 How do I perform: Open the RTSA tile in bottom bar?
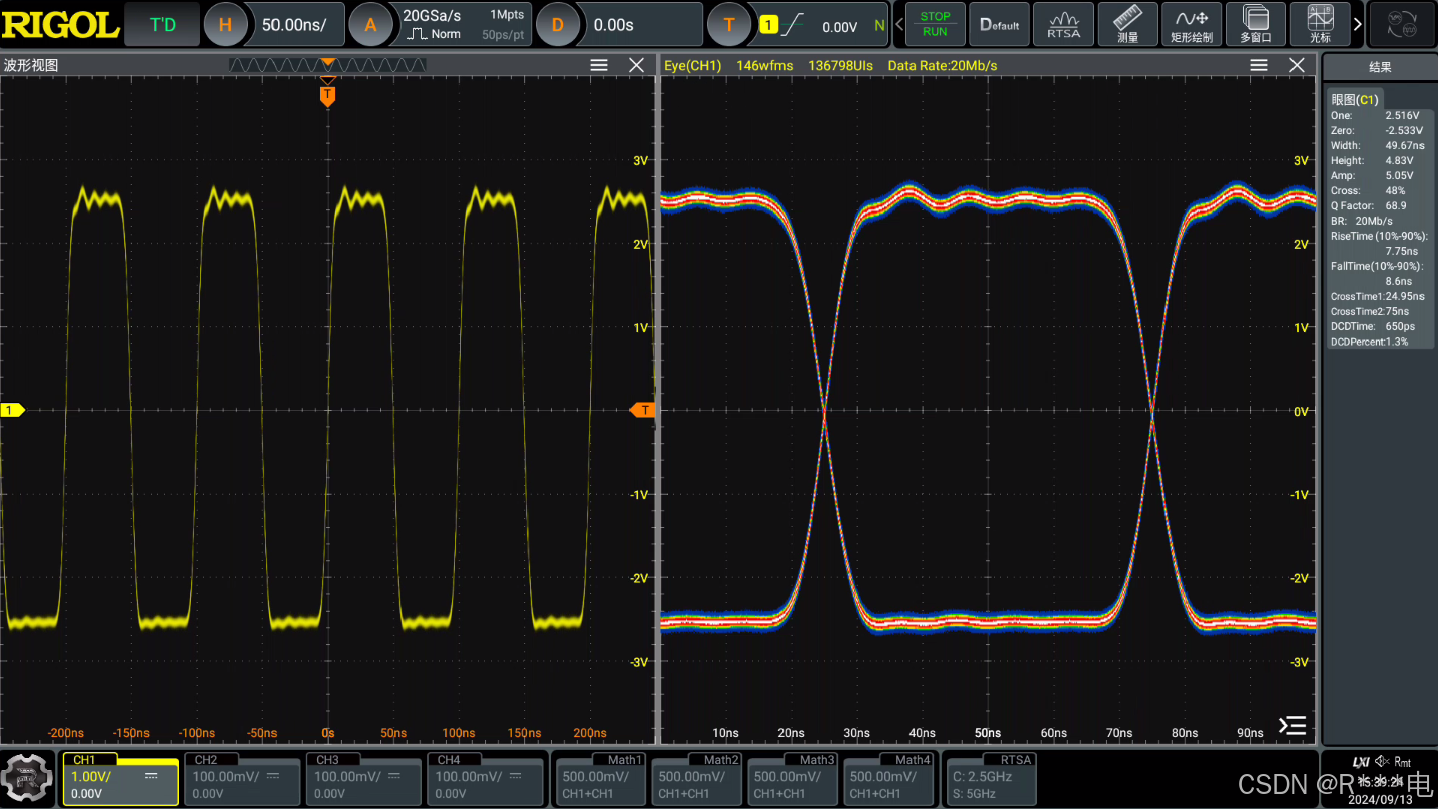pyautogui.click(x=992, y=779)
